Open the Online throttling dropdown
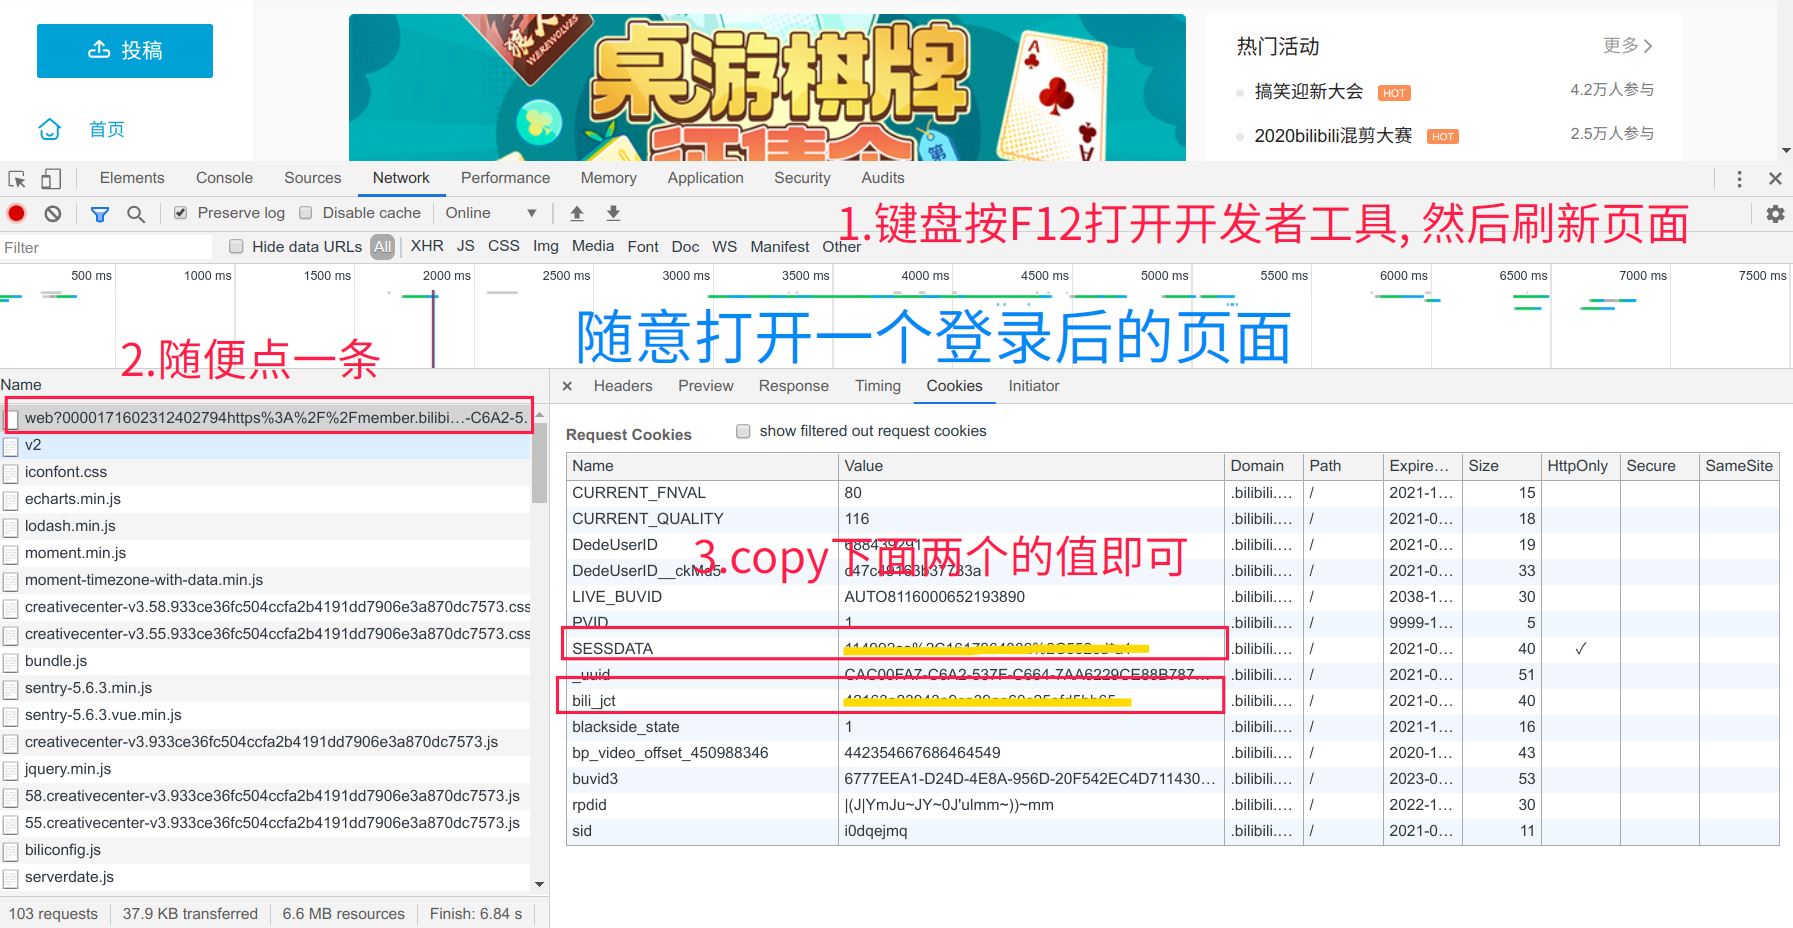This screenshot has height=928, width=1793. [x=490, y=212]
